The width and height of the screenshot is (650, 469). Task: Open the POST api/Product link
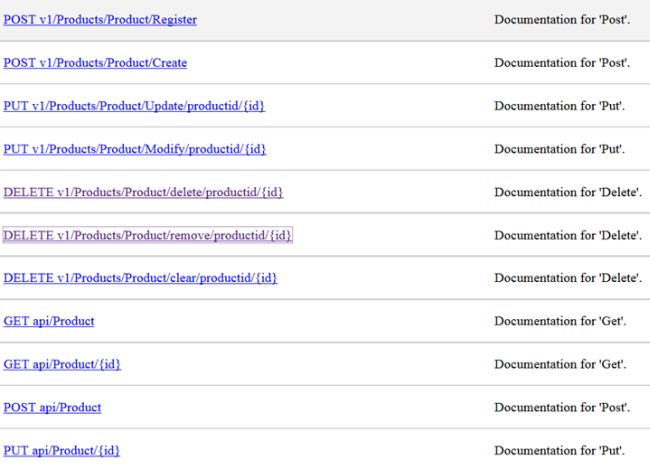click(x=52, y=407)
